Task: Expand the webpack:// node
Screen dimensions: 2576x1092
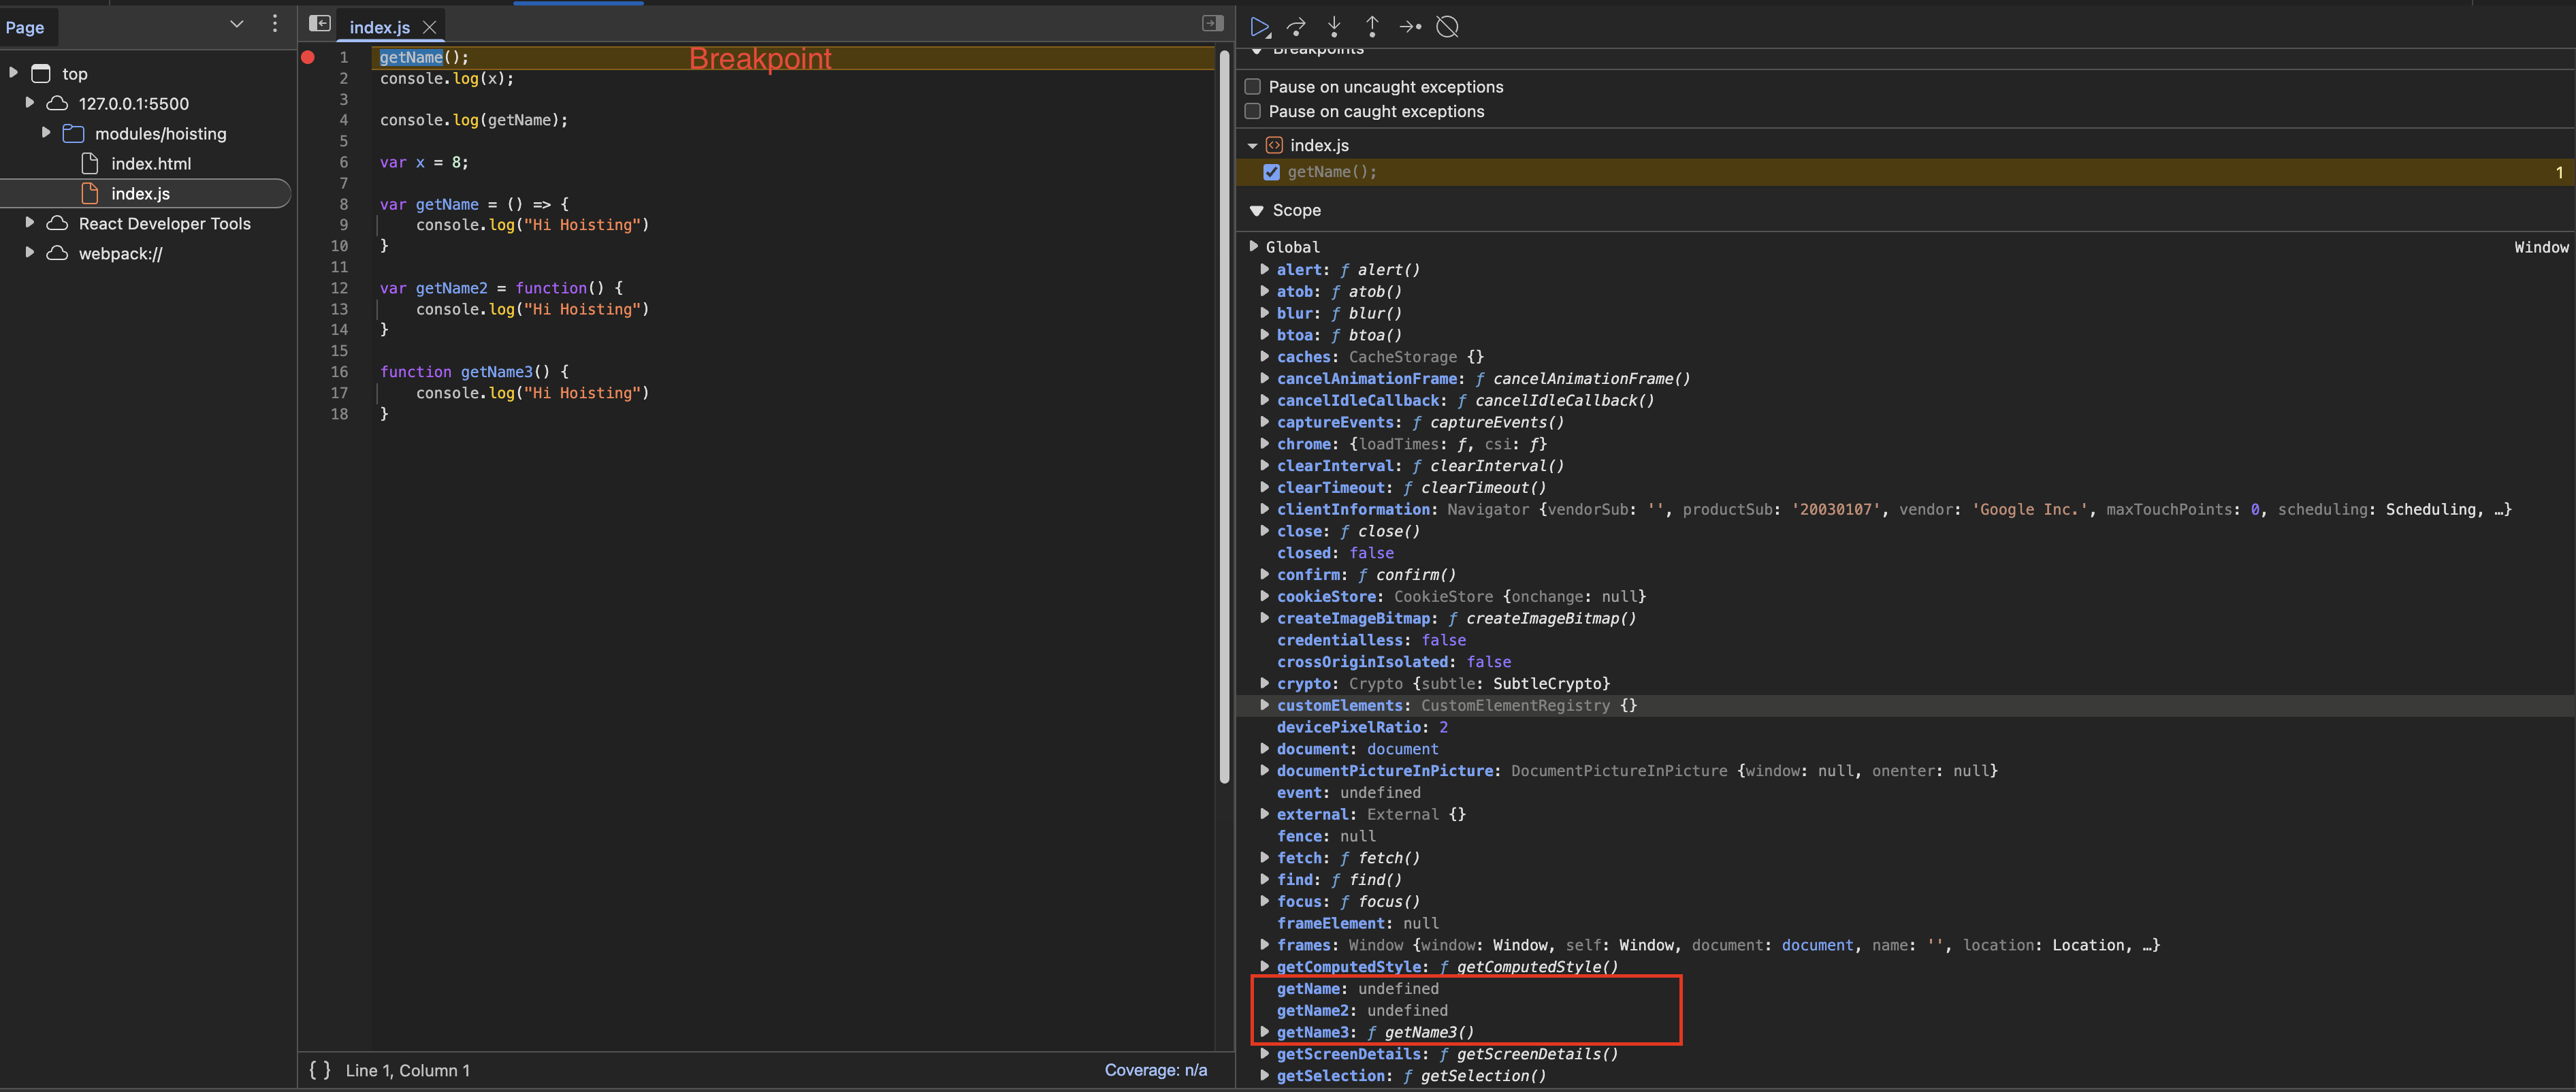Action: pos(30,252)
